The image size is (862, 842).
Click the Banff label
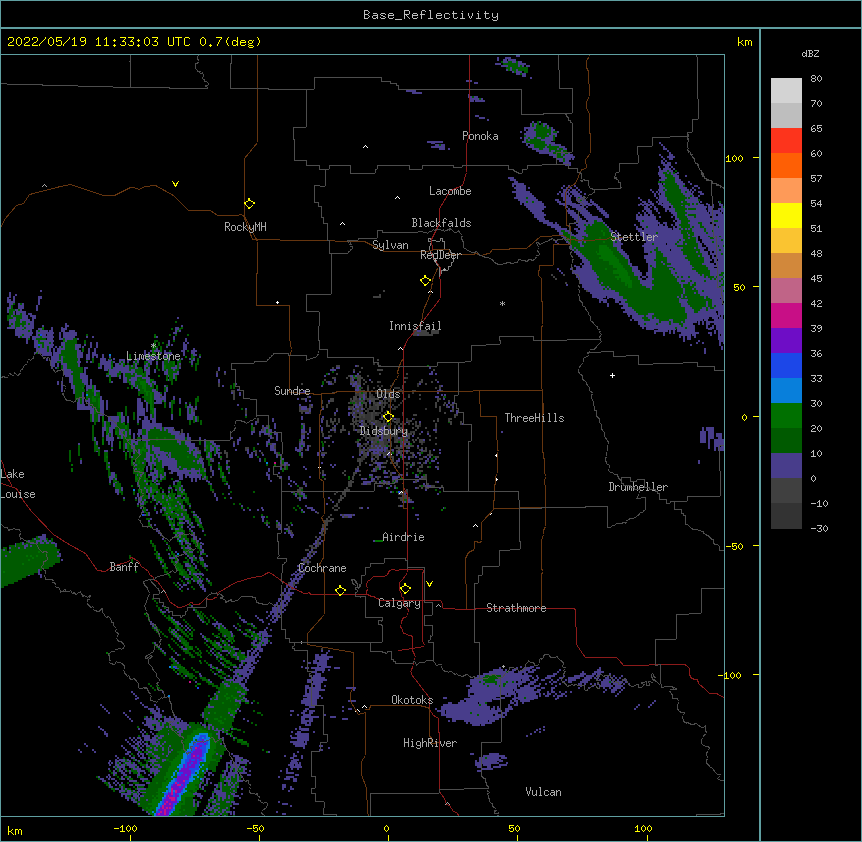pos(124,567)
